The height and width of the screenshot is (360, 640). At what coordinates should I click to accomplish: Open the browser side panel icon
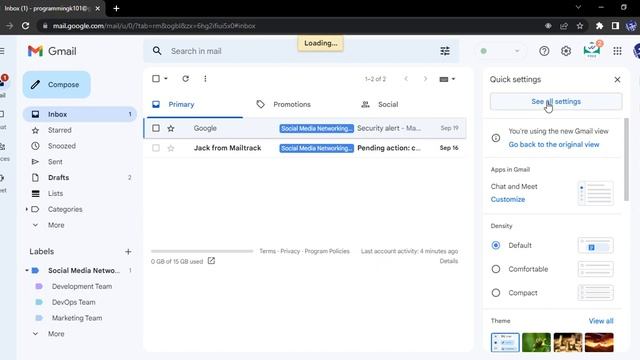tap(615, 26)
